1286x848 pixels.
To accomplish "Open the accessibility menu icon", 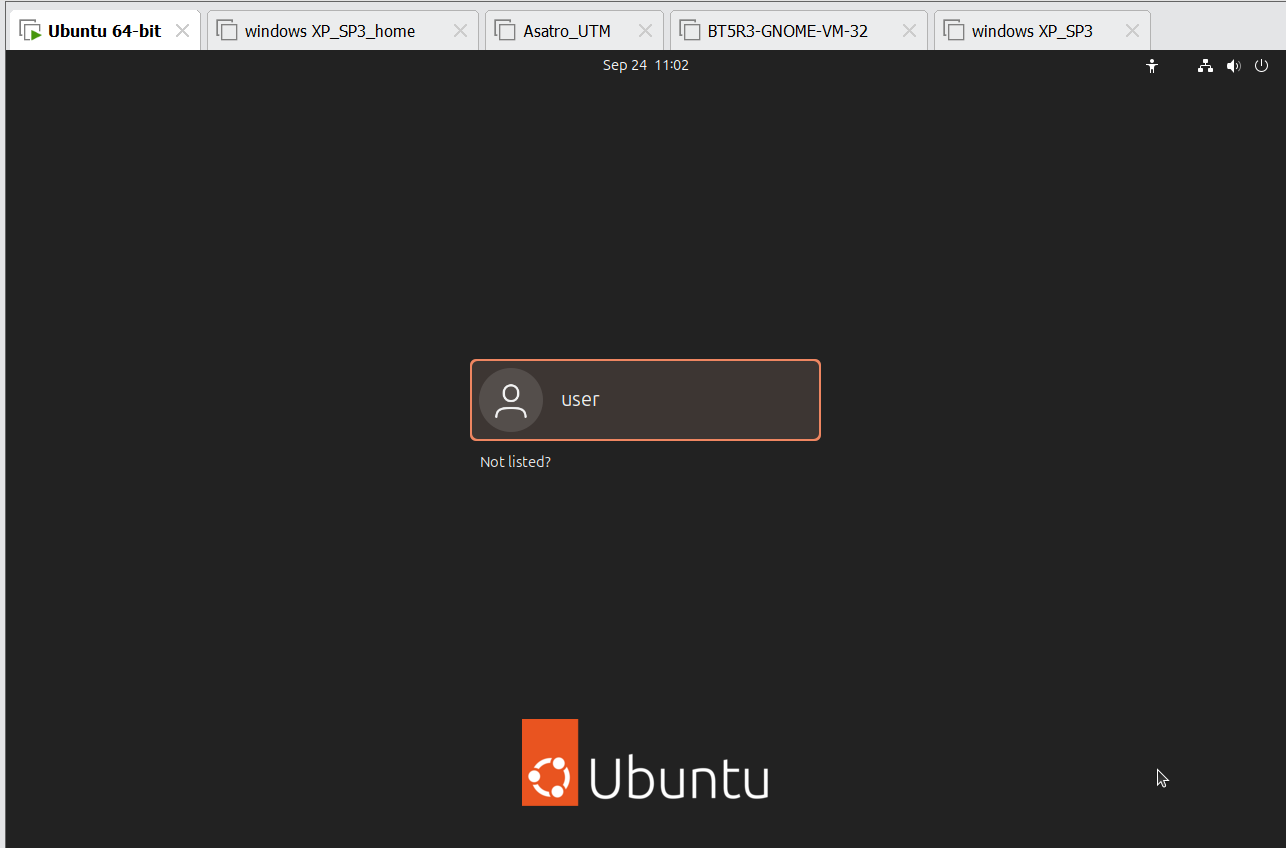I will click(1152, 66).
